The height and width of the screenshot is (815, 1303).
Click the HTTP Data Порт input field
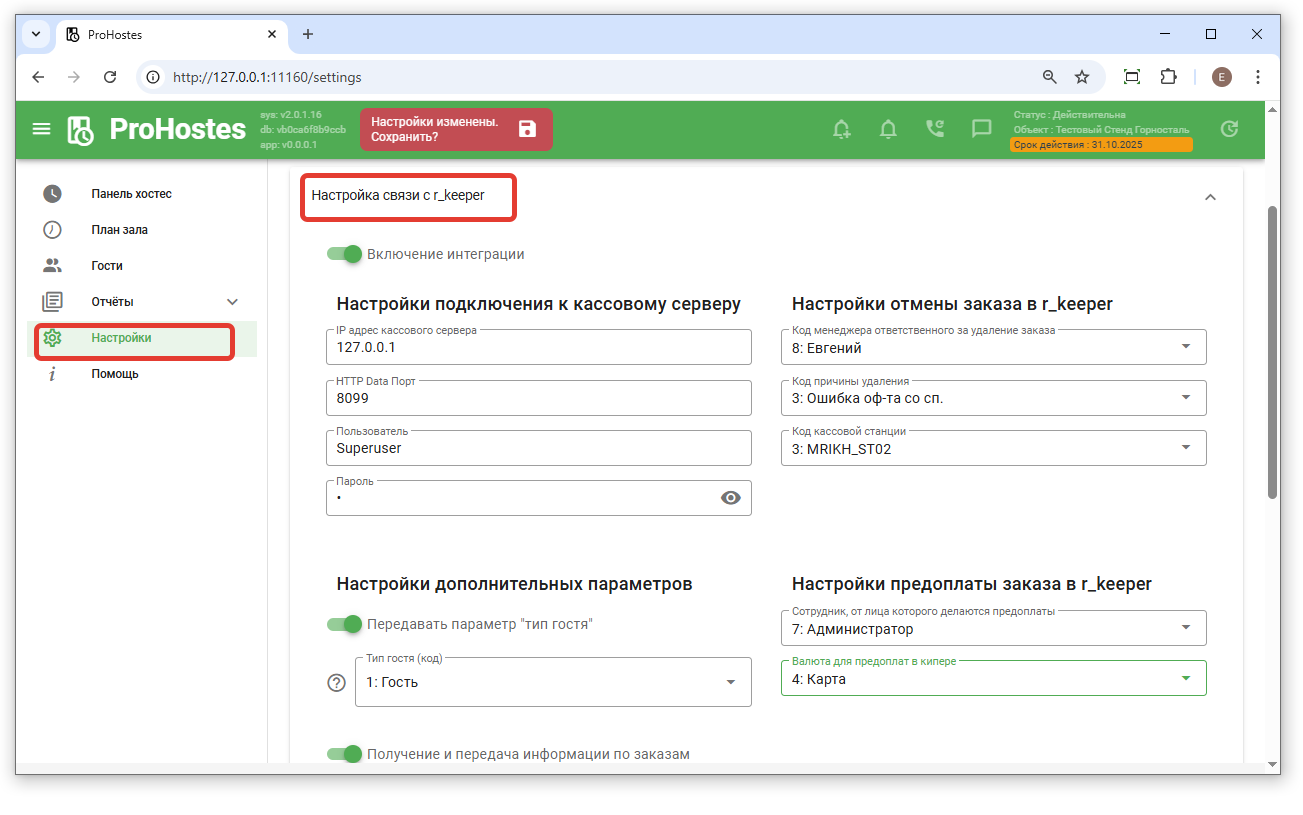coord(537,398)
